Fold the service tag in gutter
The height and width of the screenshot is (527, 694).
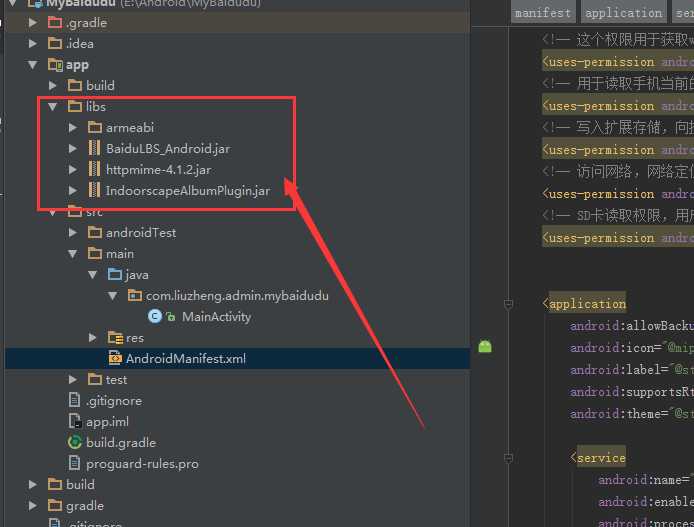tap(509, 458)
